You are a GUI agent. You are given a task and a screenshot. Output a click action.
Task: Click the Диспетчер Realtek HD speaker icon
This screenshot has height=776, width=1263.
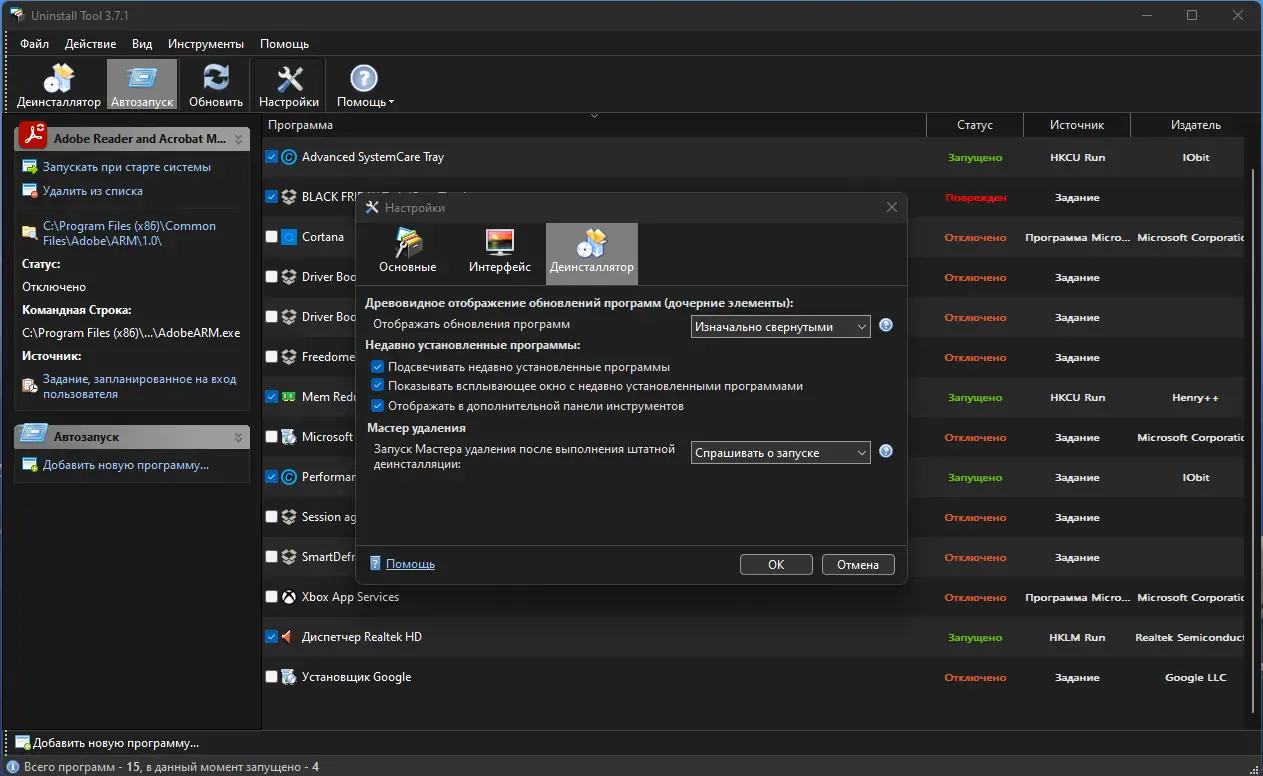click(x=289, y=637)
